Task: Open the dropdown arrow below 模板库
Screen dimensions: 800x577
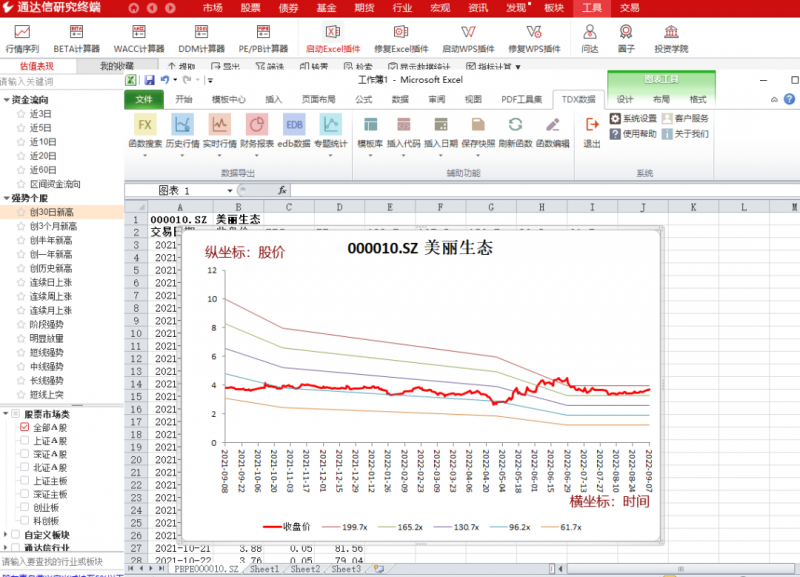Action: (x=370, y=155)
